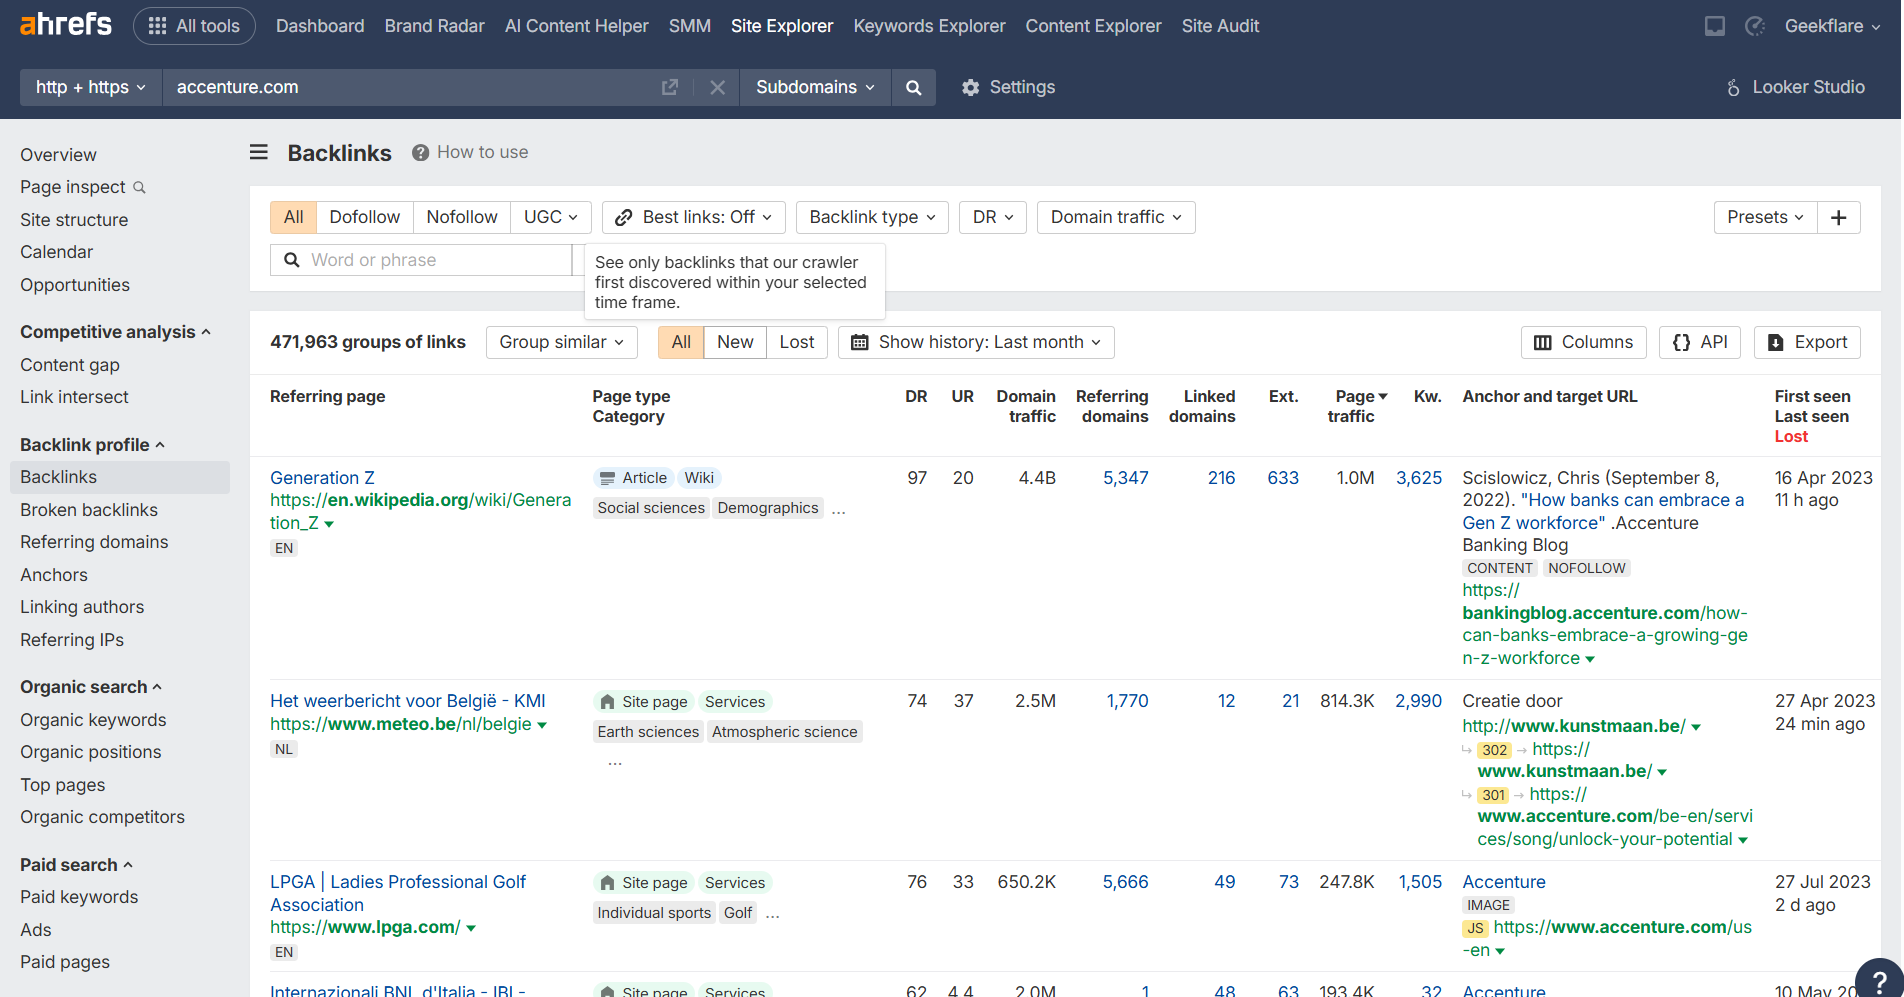Open the Generation Z referring page

(x=322, y=478)
